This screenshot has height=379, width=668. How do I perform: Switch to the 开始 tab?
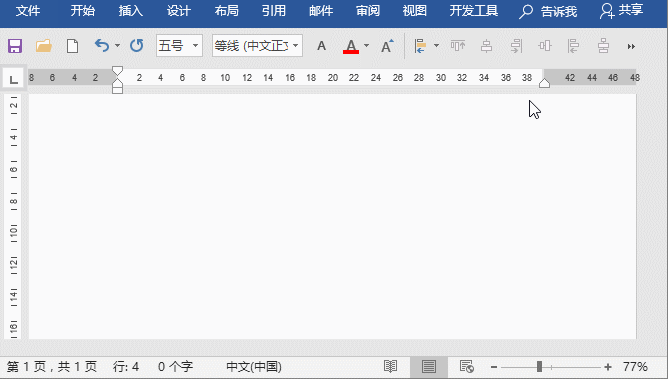pyautogui.click(x=83, y=11)
